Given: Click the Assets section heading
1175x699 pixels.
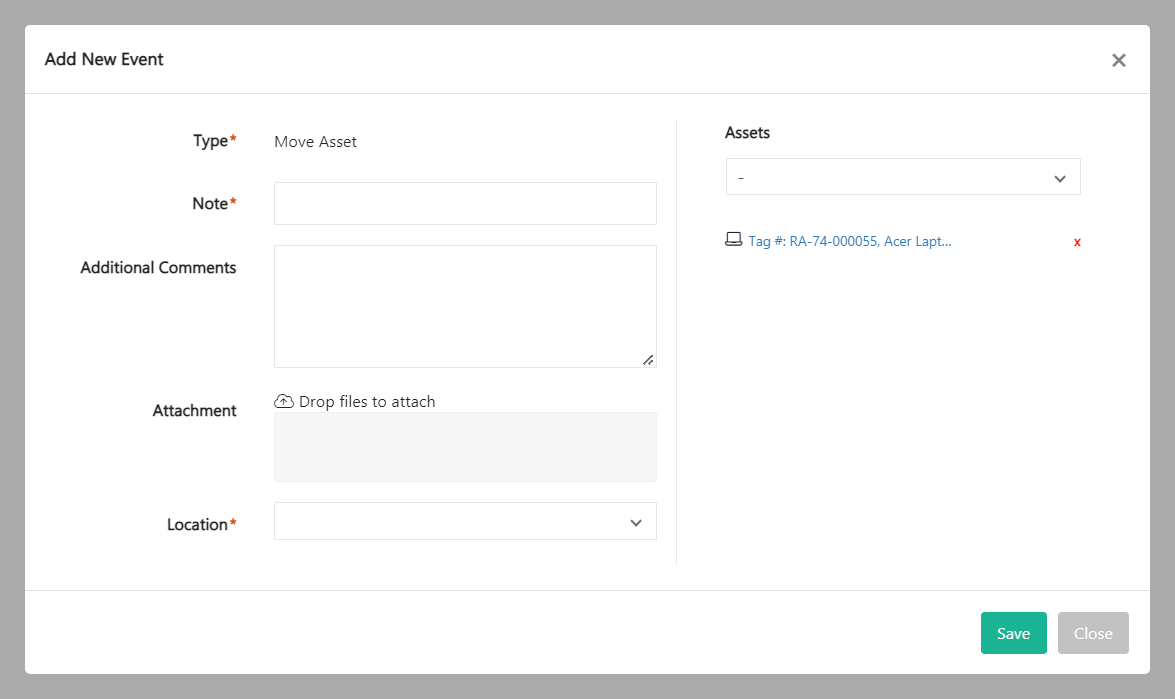Looking at the screenshot, I should coord(747,132).
